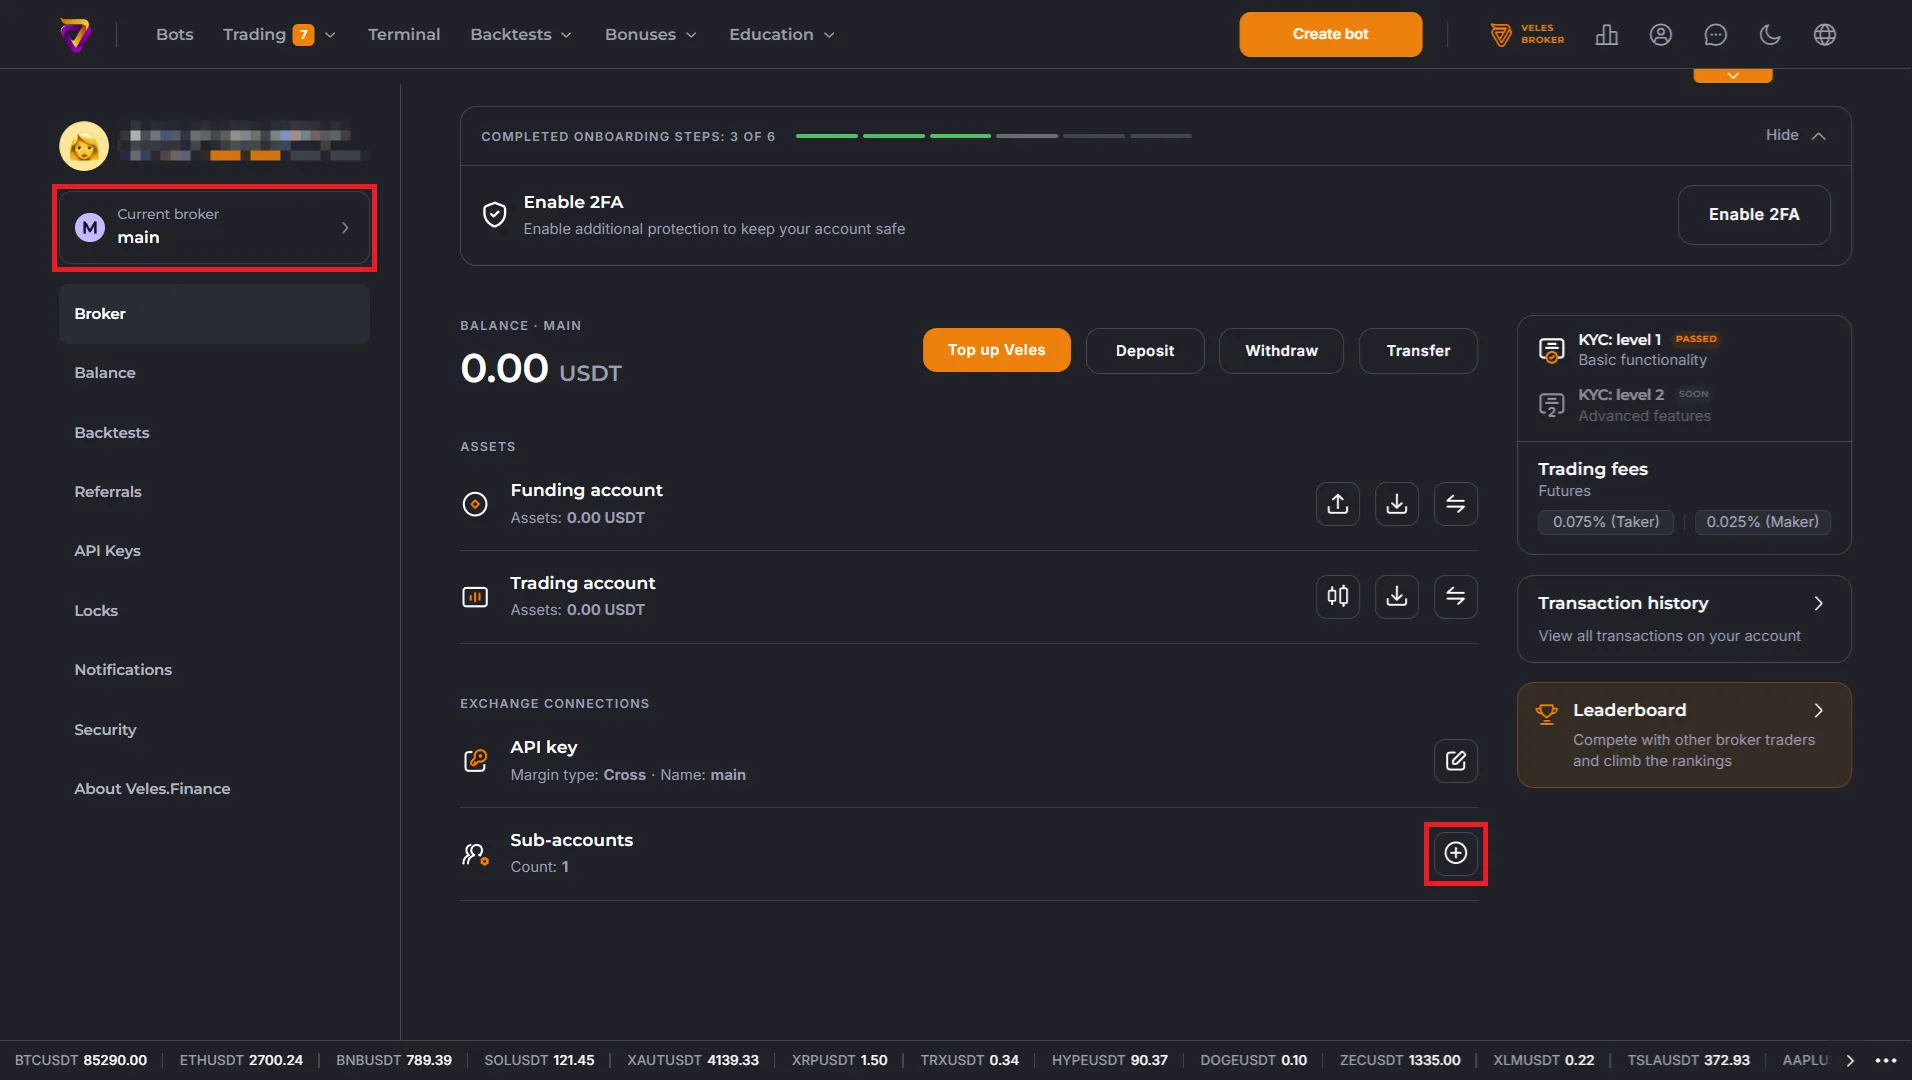Open the chat support icon
1912x1080 pixels.
pos(1715,34)
